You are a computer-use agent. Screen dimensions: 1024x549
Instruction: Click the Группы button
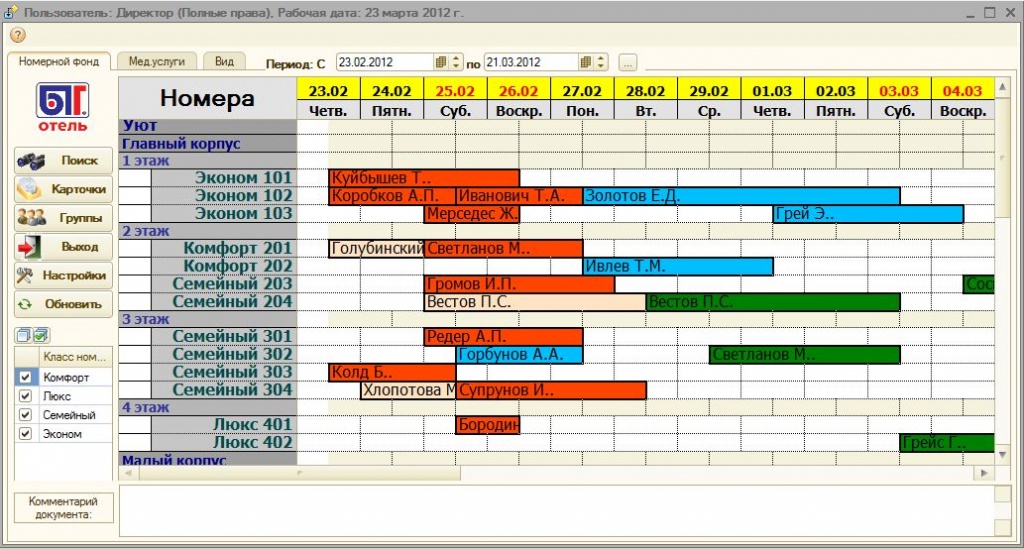pyautogui.click(x=63, y=218)
